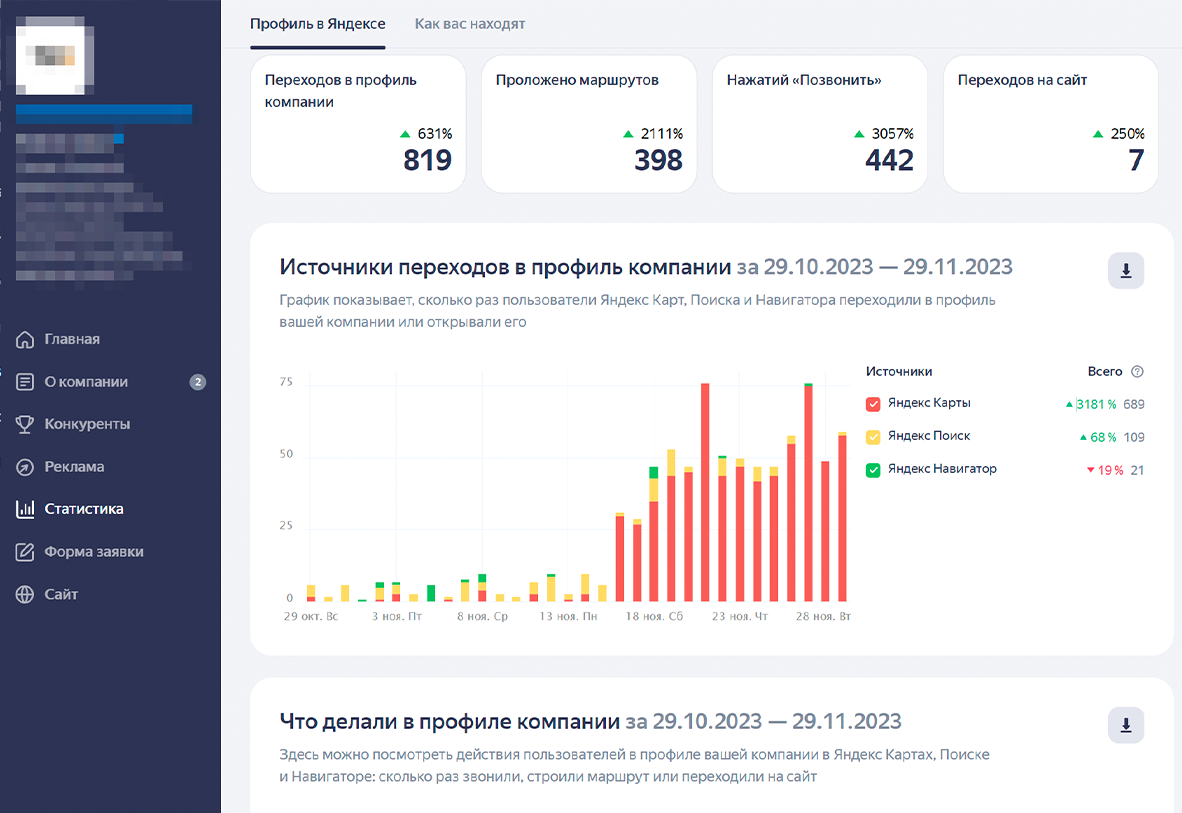Click the 3181 % growth value
The height and width of the screenshot is (813, 1182).
tap(1097, 404)
